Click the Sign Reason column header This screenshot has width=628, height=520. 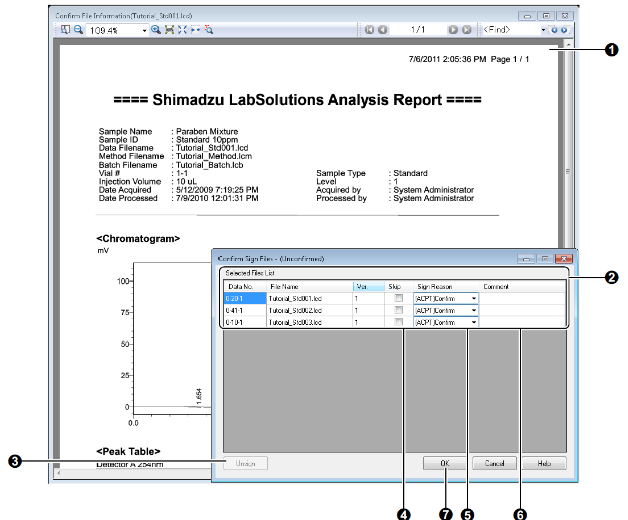point(446,286)
